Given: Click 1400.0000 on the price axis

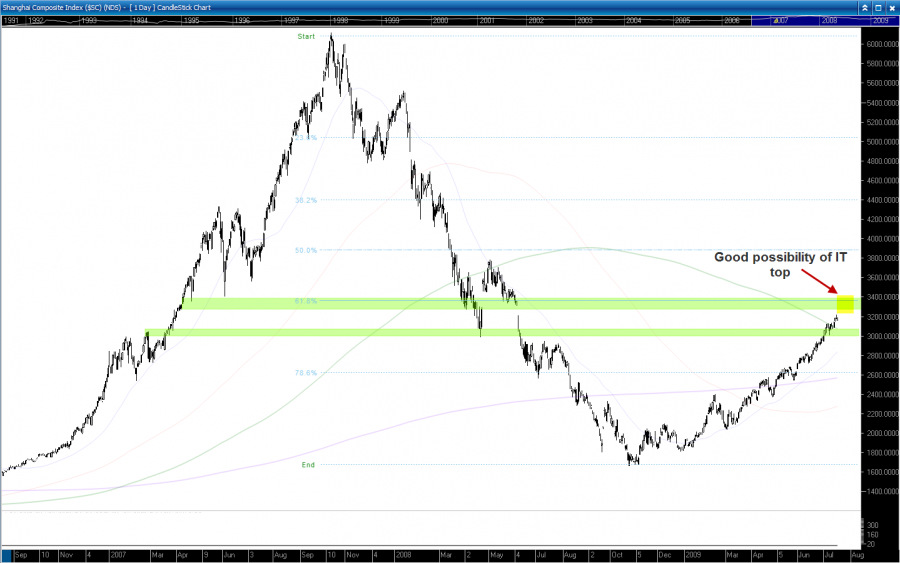Looking at the screenshot, I should pyautogui.click(x=883, y=492).
